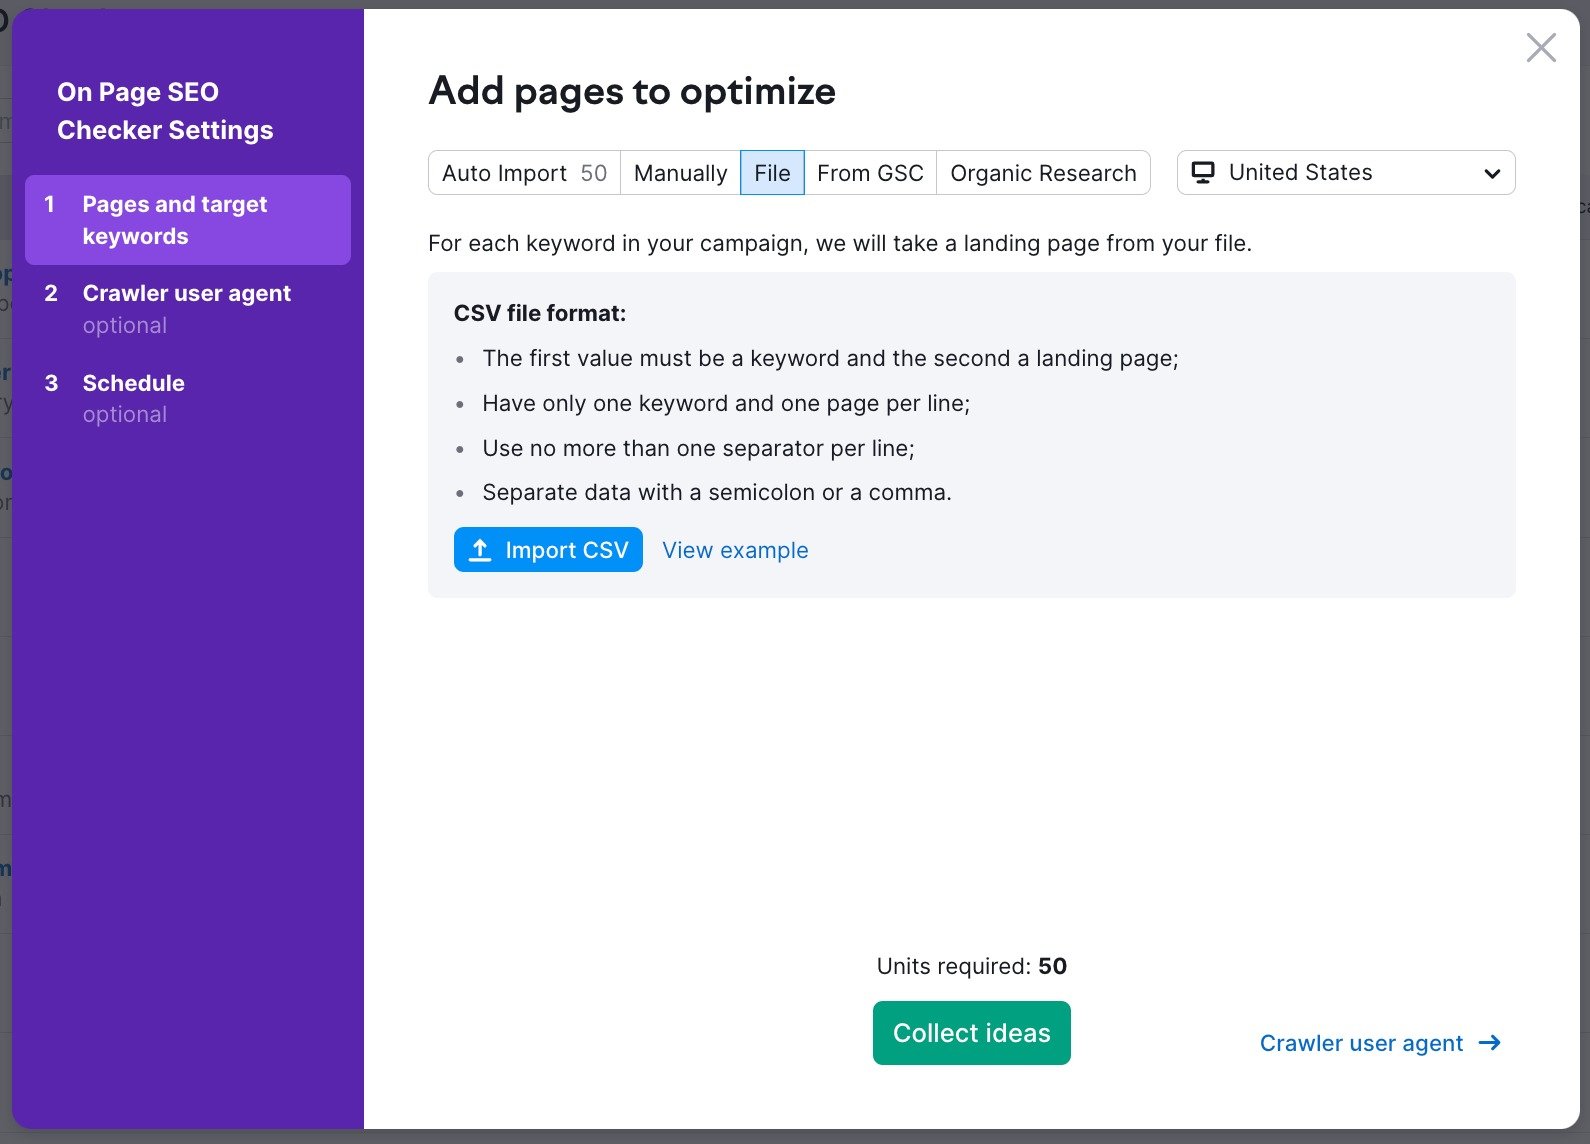Click step number 2 in the sidebar

click(x=51, y=294)
